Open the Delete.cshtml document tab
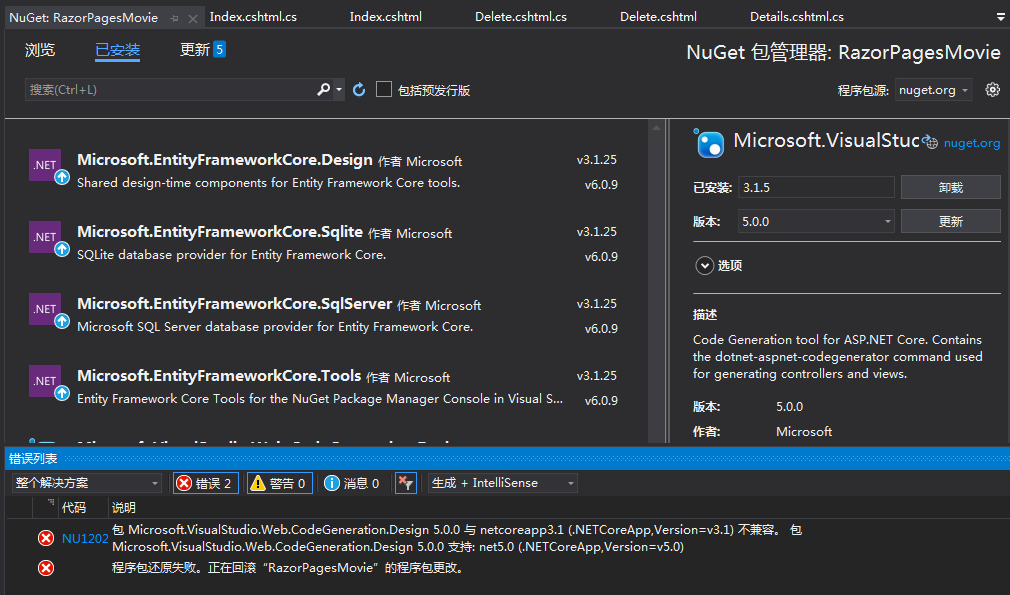This screenshot has height=595, width=1010. coord(658,17)
